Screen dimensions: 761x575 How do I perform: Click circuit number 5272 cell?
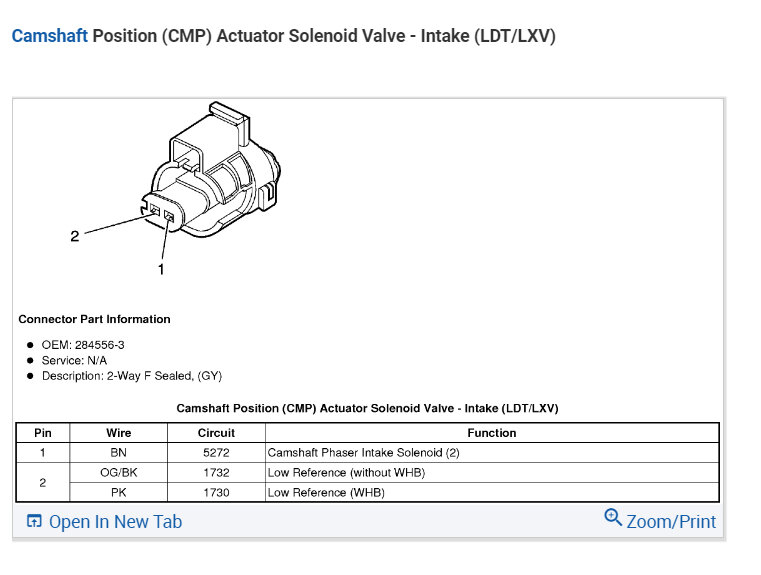[216, 453]
